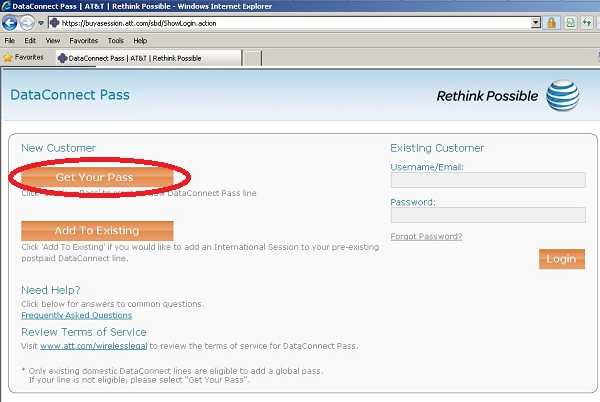The image size is (600, 402).
Task: Open the Frequently Asked Questions link
Action: click(77, 315)
